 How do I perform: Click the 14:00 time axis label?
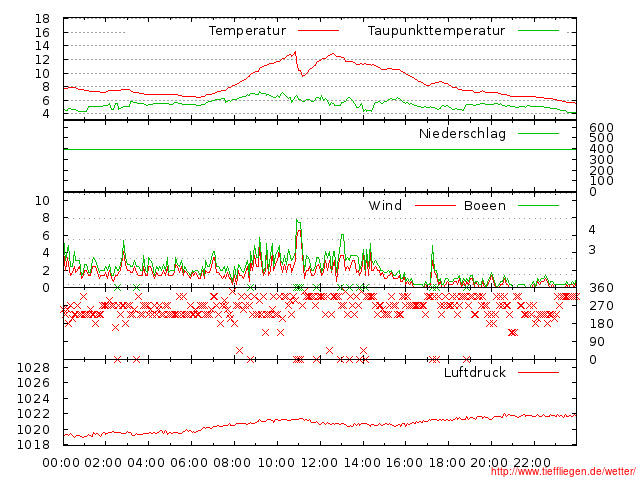pos(362,463)
